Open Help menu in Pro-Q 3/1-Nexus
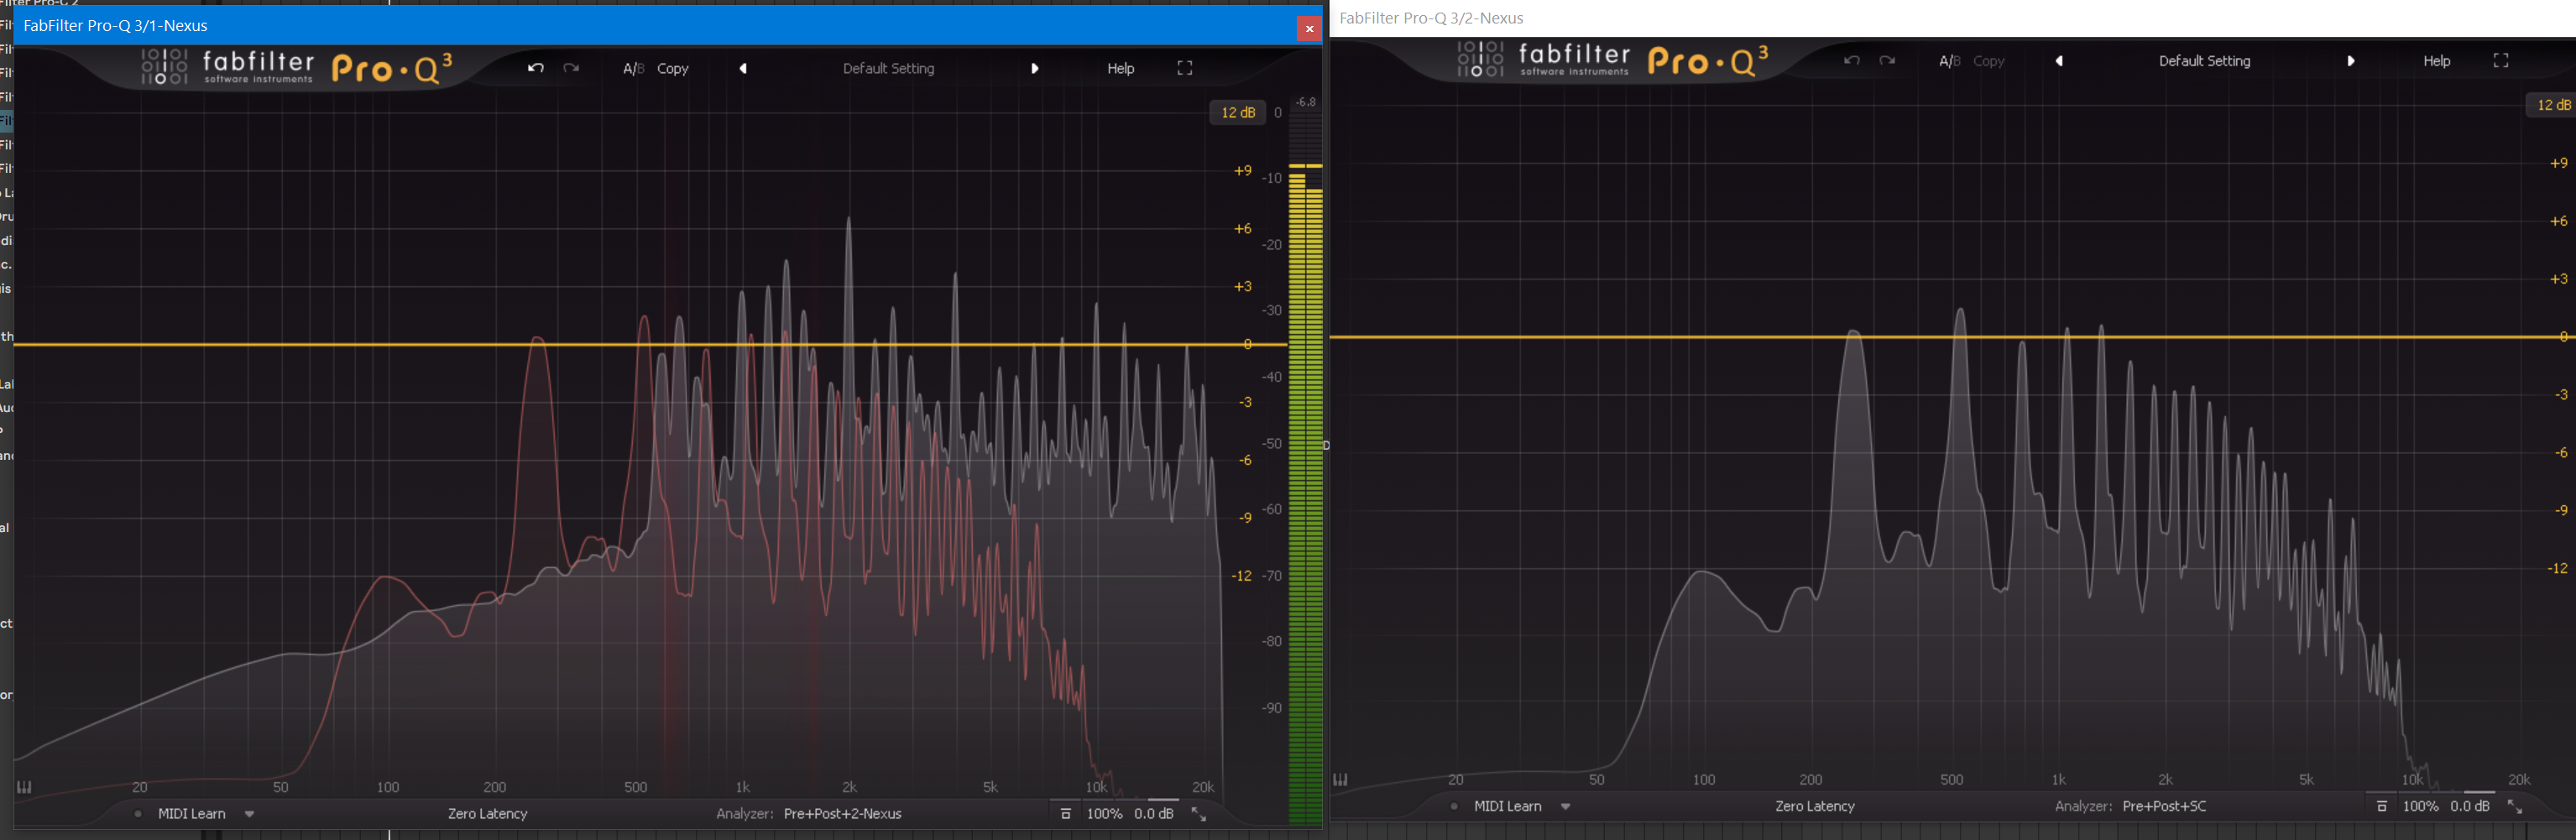Screen dimensions: 2576x840 tap(1120, 68)
